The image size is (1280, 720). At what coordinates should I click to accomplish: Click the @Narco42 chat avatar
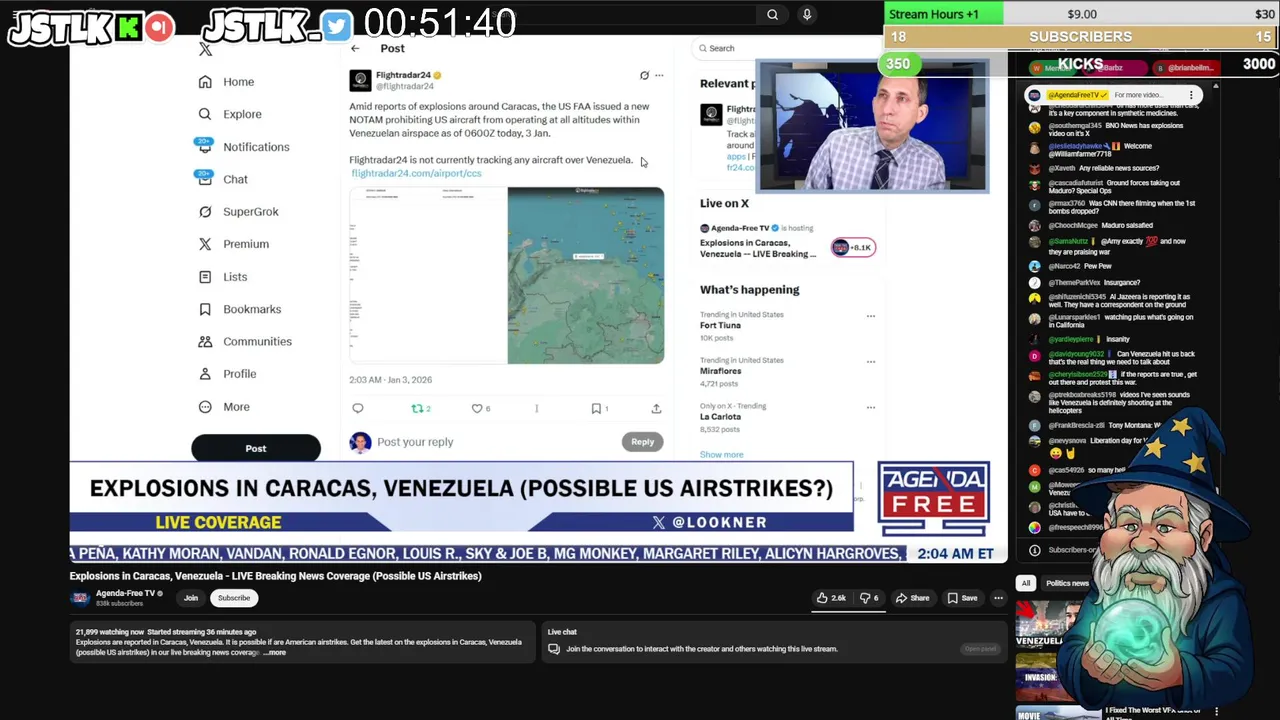1035,267
